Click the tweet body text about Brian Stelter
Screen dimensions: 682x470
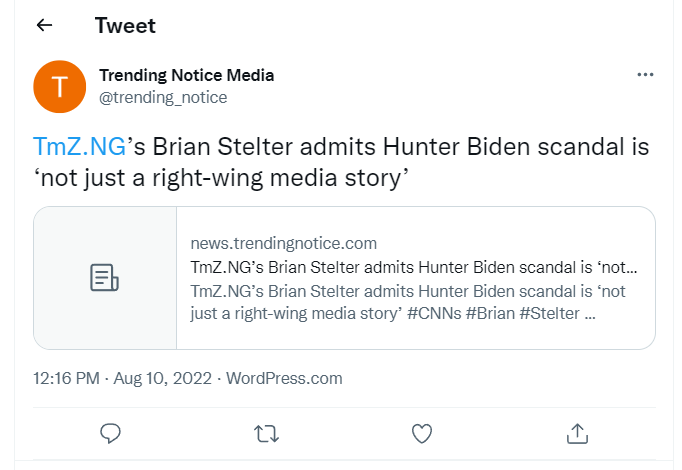[341, 162]
